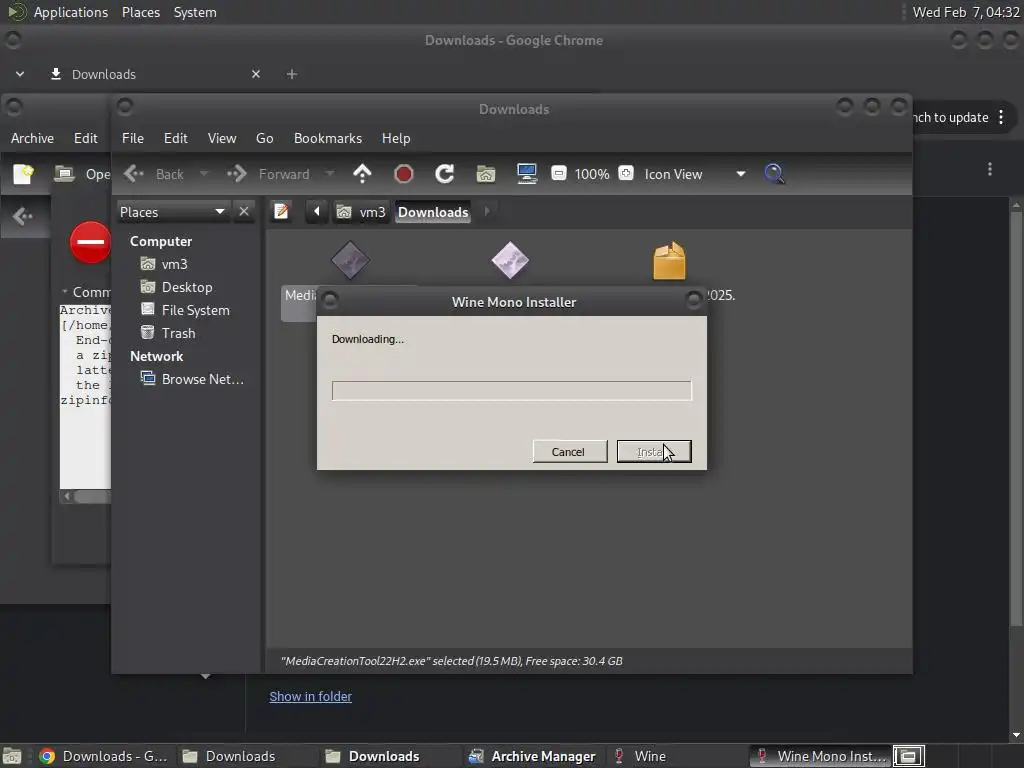The width and height of the screenshot is (1024, 768).
Task: Open Computer location toolbar icon
Action: [526, 174]
